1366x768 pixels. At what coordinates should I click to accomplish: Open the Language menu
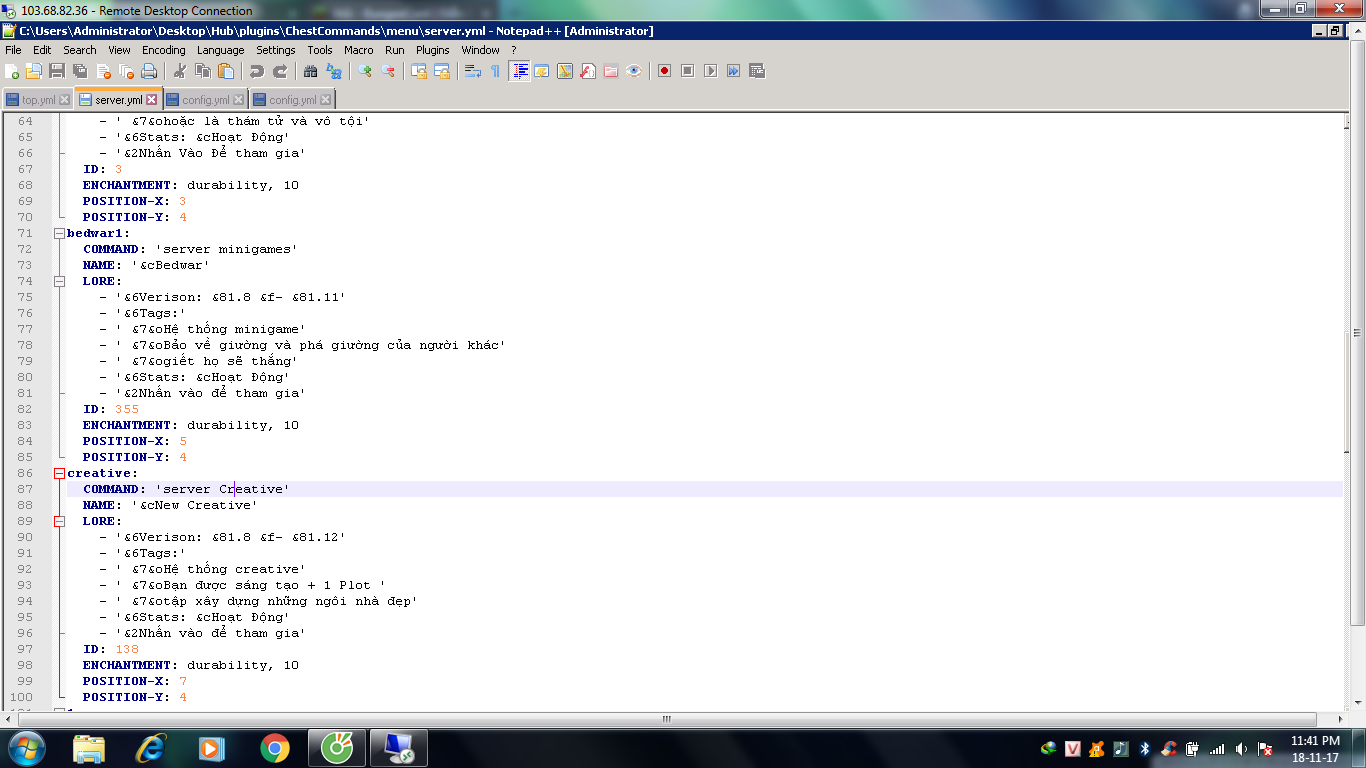pos(220,50)
